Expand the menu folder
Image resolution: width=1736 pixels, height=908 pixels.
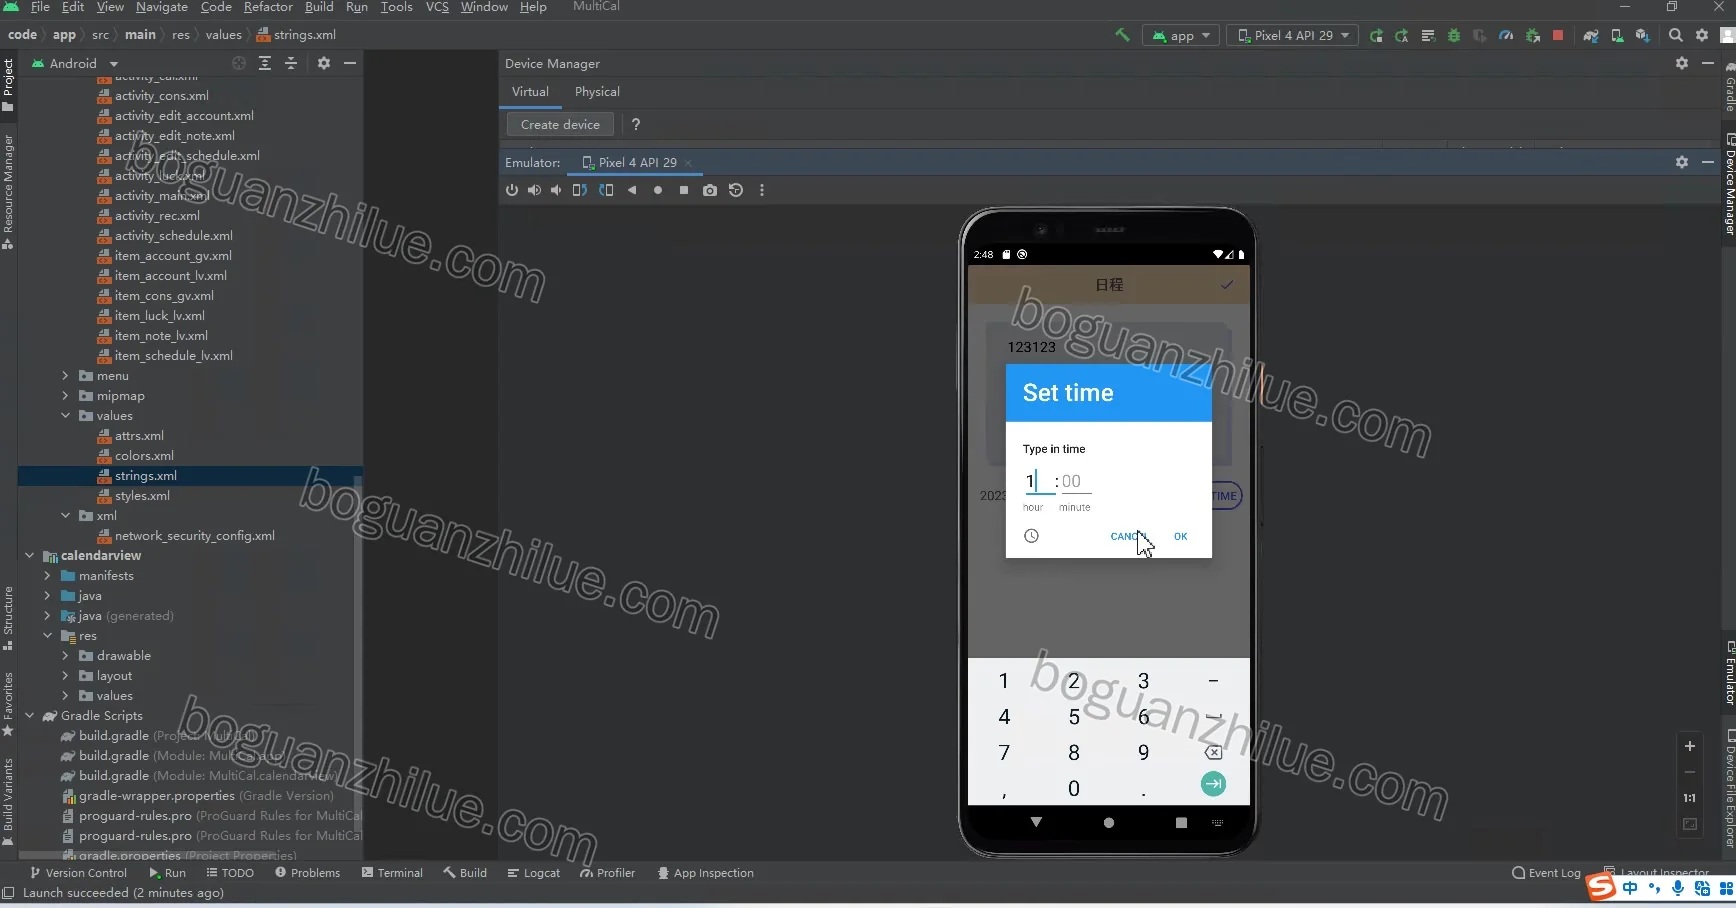click(66, 376)
